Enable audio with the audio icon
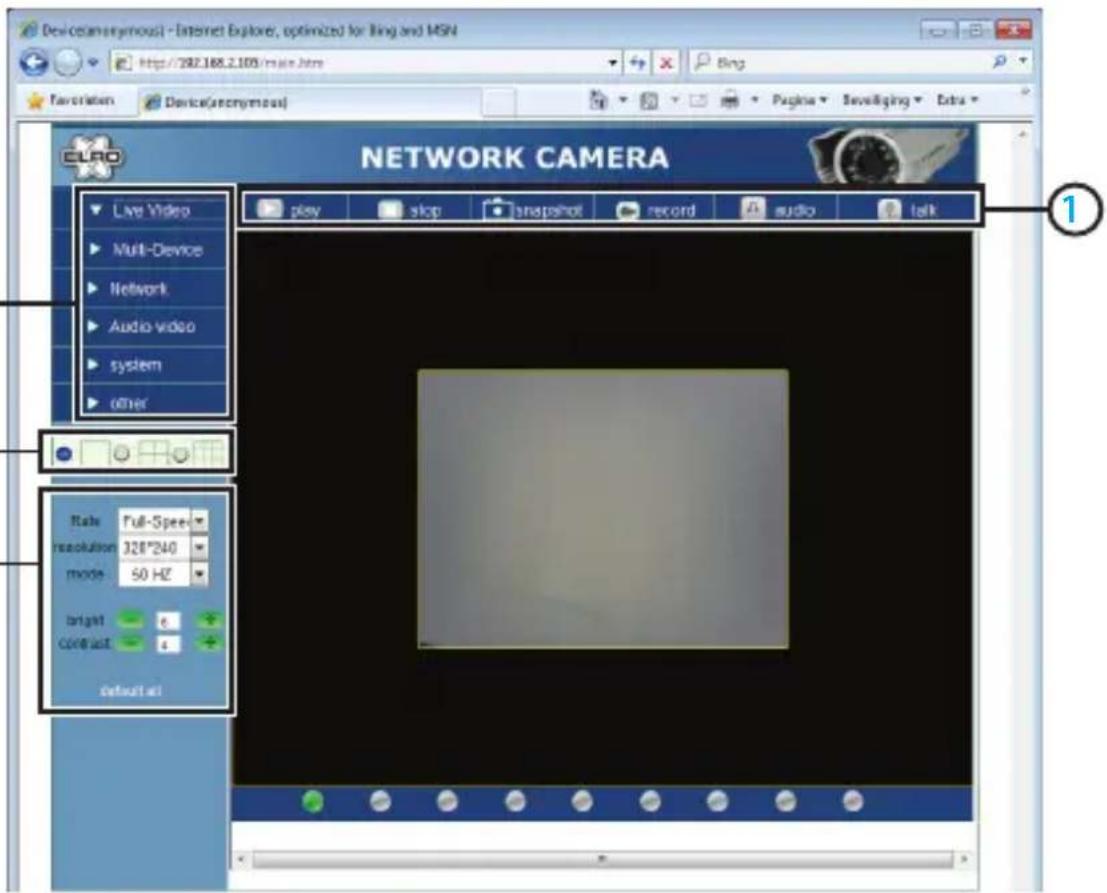This screenshot has height=893, width=1107. point(753,209)
